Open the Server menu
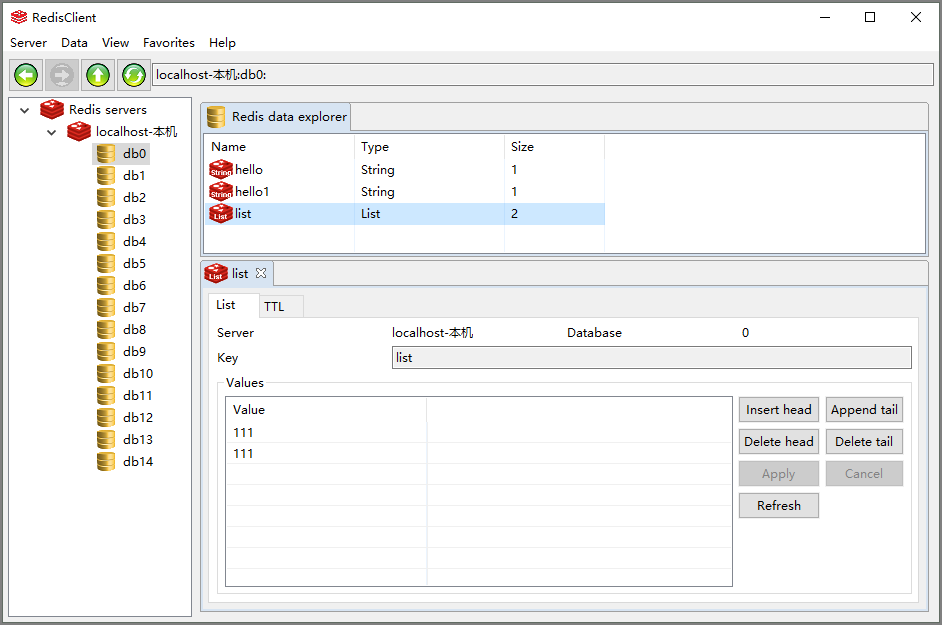The height and width of the screenshot is (625, 942). click(28, 43)
